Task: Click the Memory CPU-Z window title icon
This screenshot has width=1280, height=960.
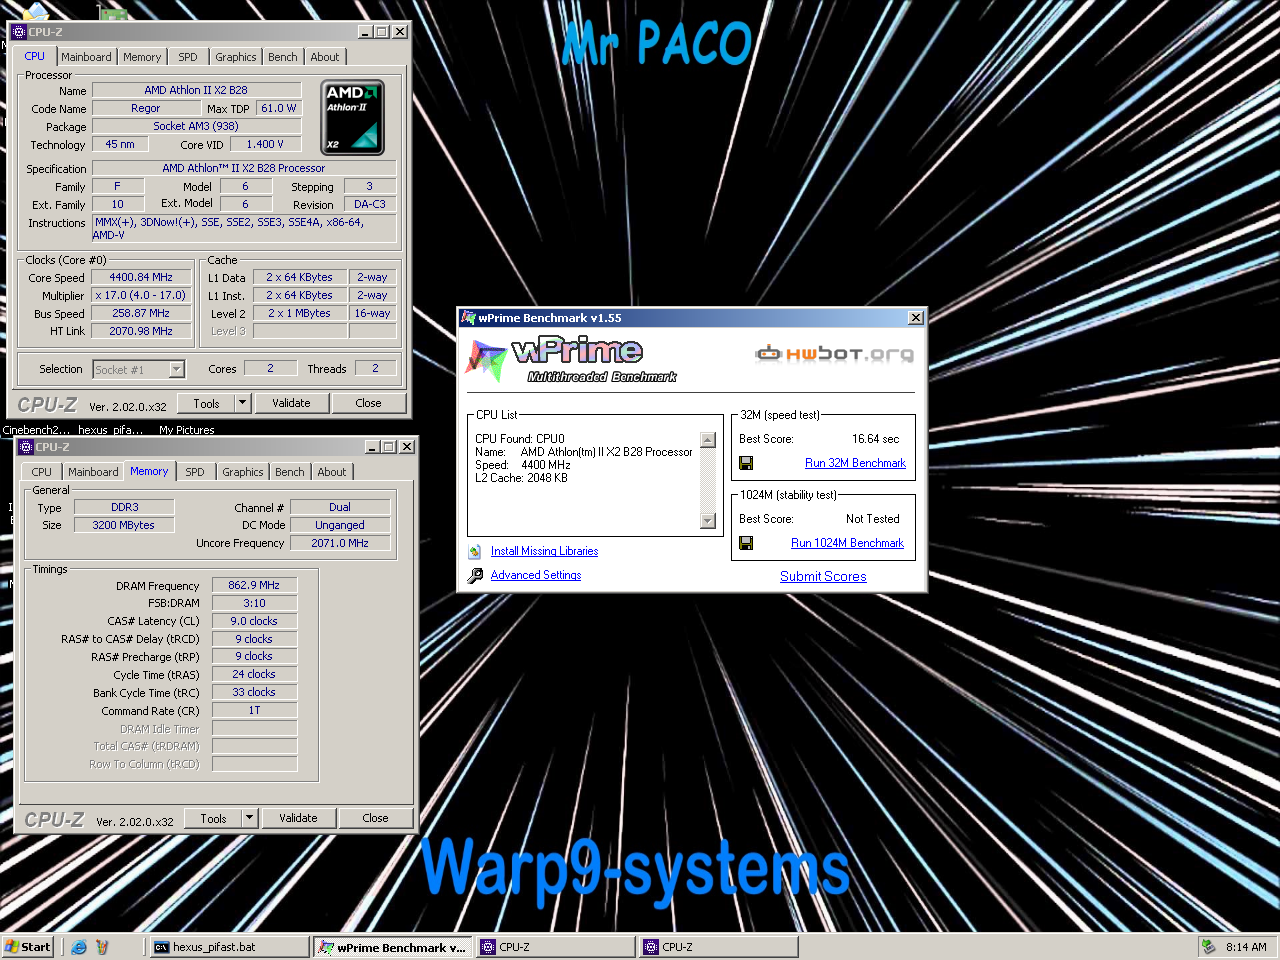Action: (26, 447)
